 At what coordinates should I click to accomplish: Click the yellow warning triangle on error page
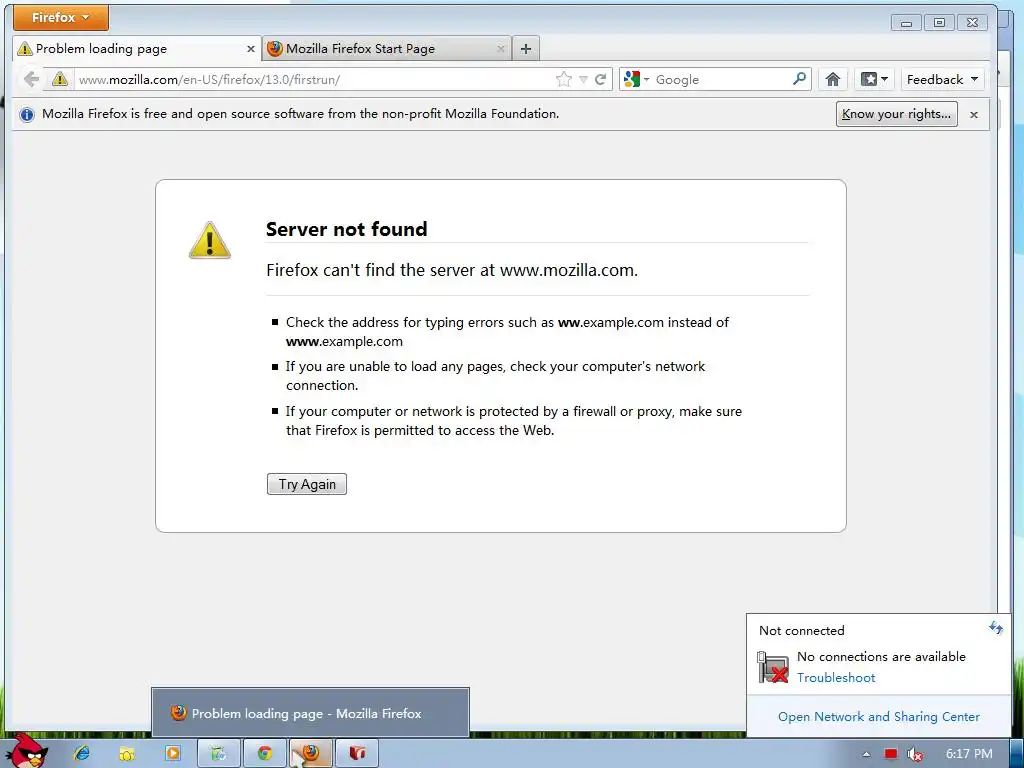pos(210,240)
